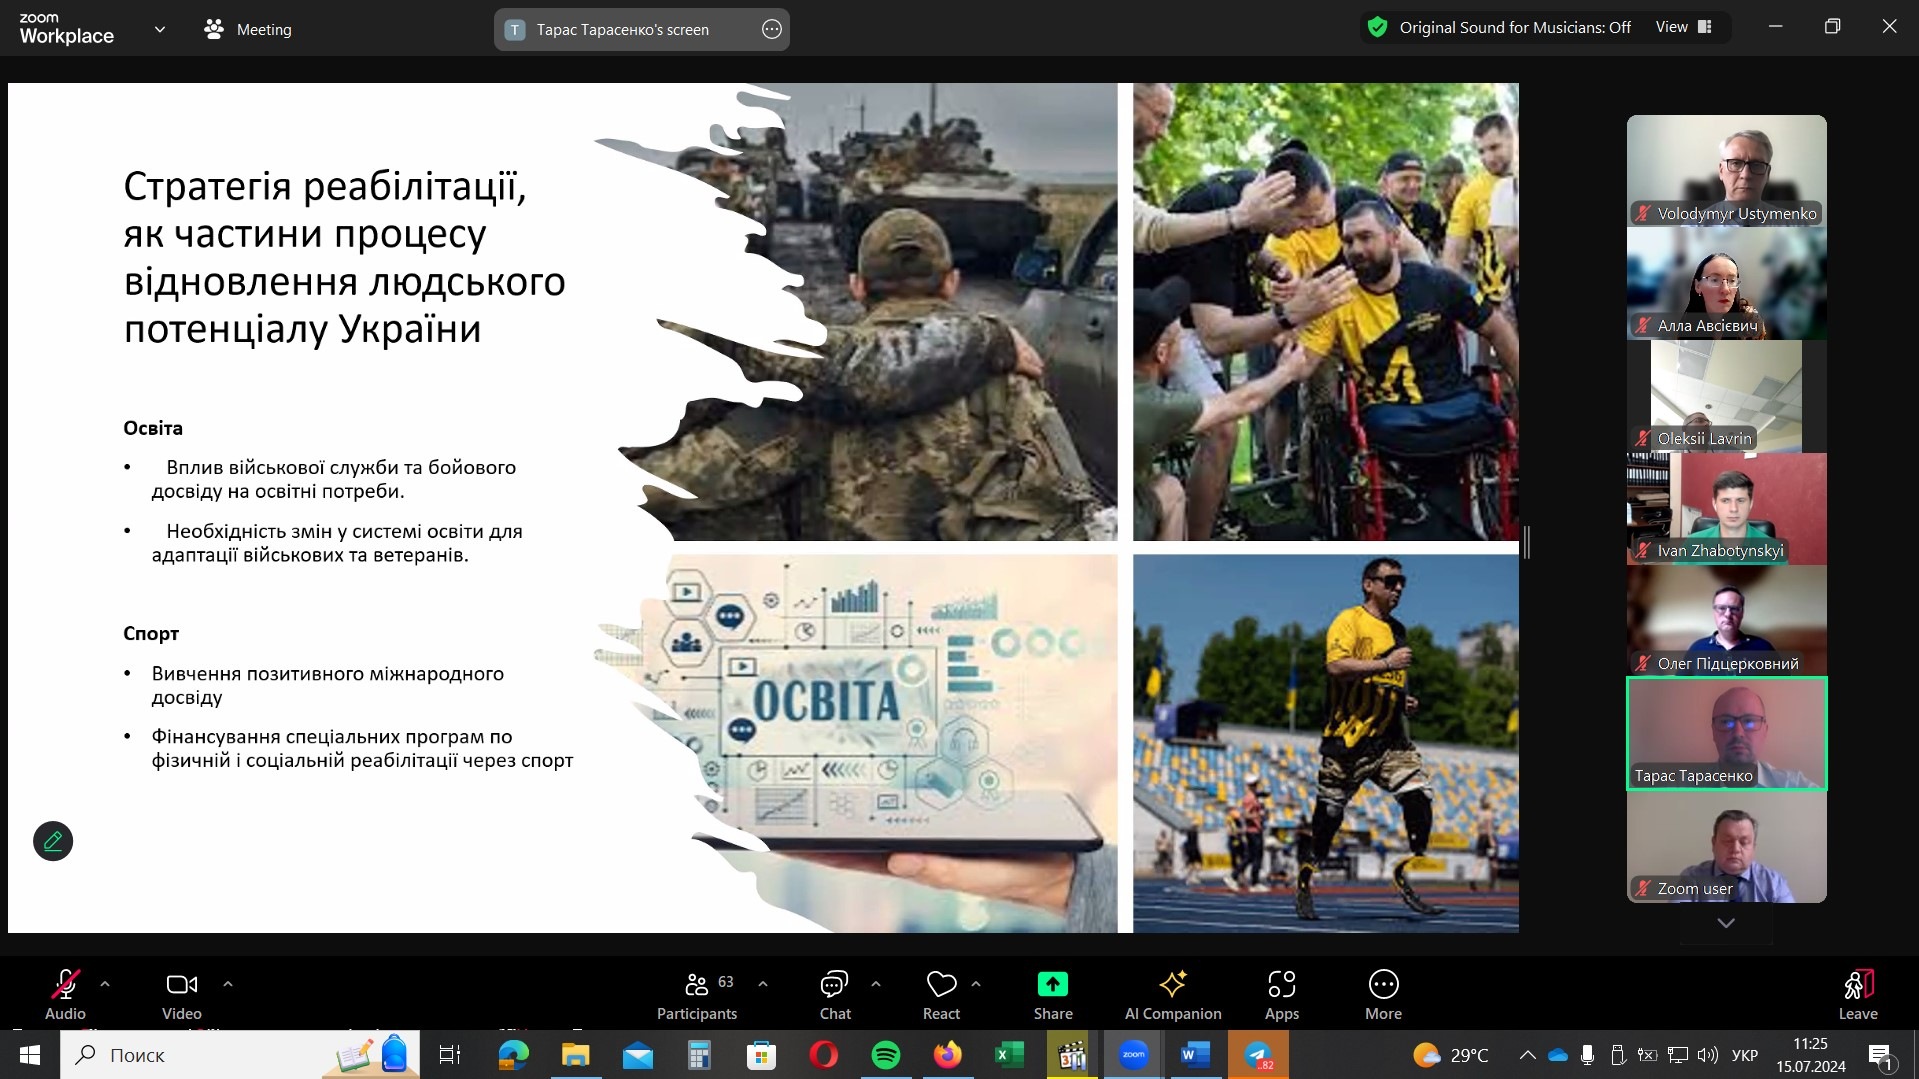This screenshot has width=1919, height=1079.
Task: Launch AI Companion
Action: [1172, 995]
